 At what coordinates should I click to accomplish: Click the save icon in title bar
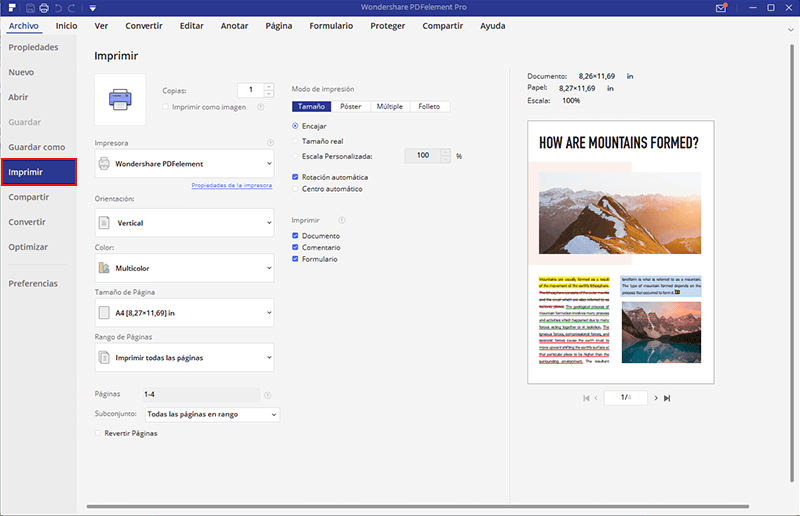[x=30, y=8]
